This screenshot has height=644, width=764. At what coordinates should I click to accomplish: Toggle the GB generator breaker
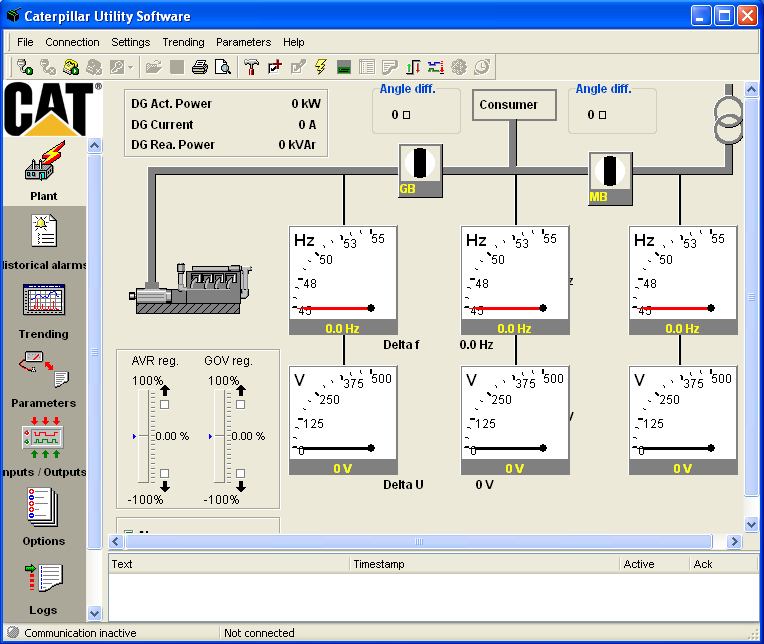point(420,170)
